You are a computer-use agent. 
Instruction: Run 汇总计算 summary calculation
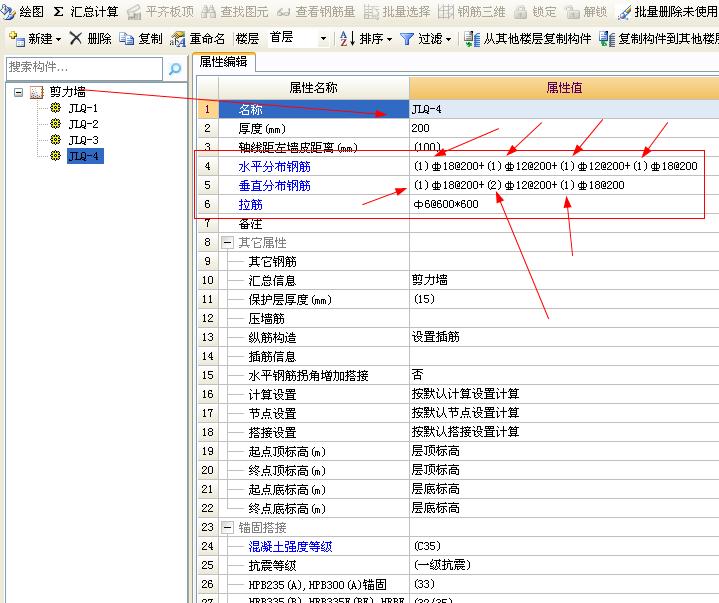tap(85, 11)
